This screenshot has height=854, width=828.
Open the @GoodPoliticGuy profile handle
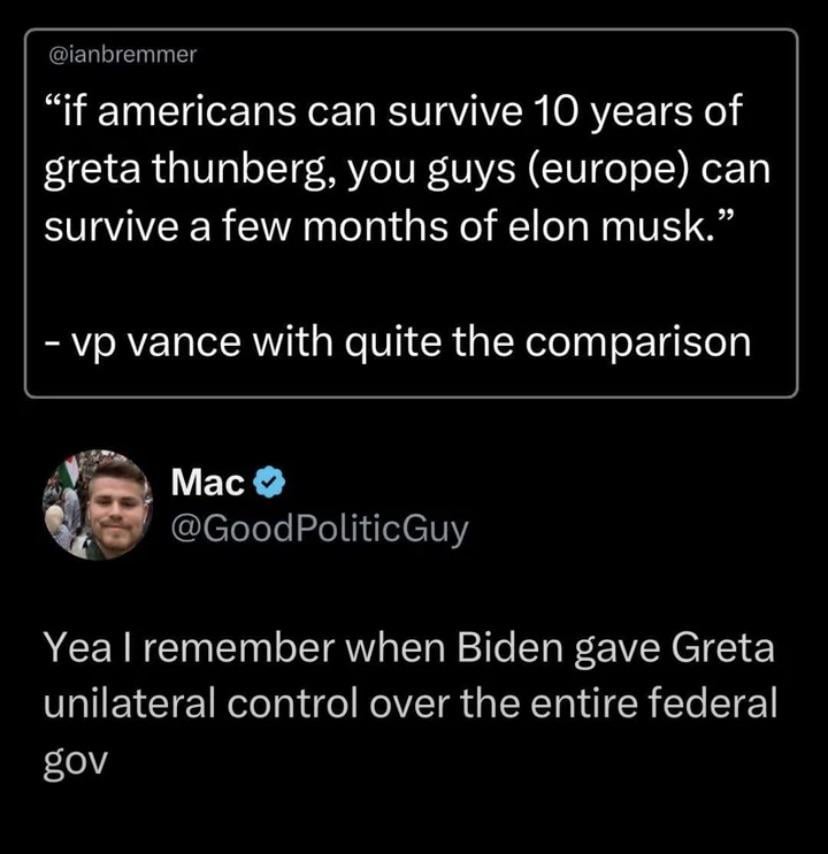[320, 529]
